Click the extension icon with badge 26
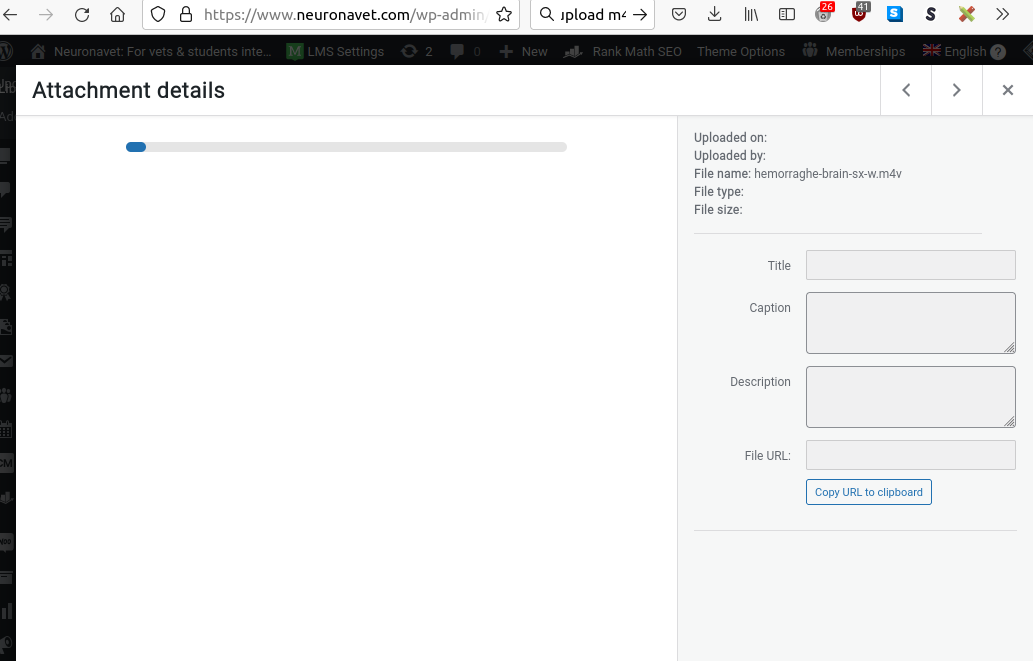Image resolution: width=1033 pixels, height=661 pixels. 824,13
